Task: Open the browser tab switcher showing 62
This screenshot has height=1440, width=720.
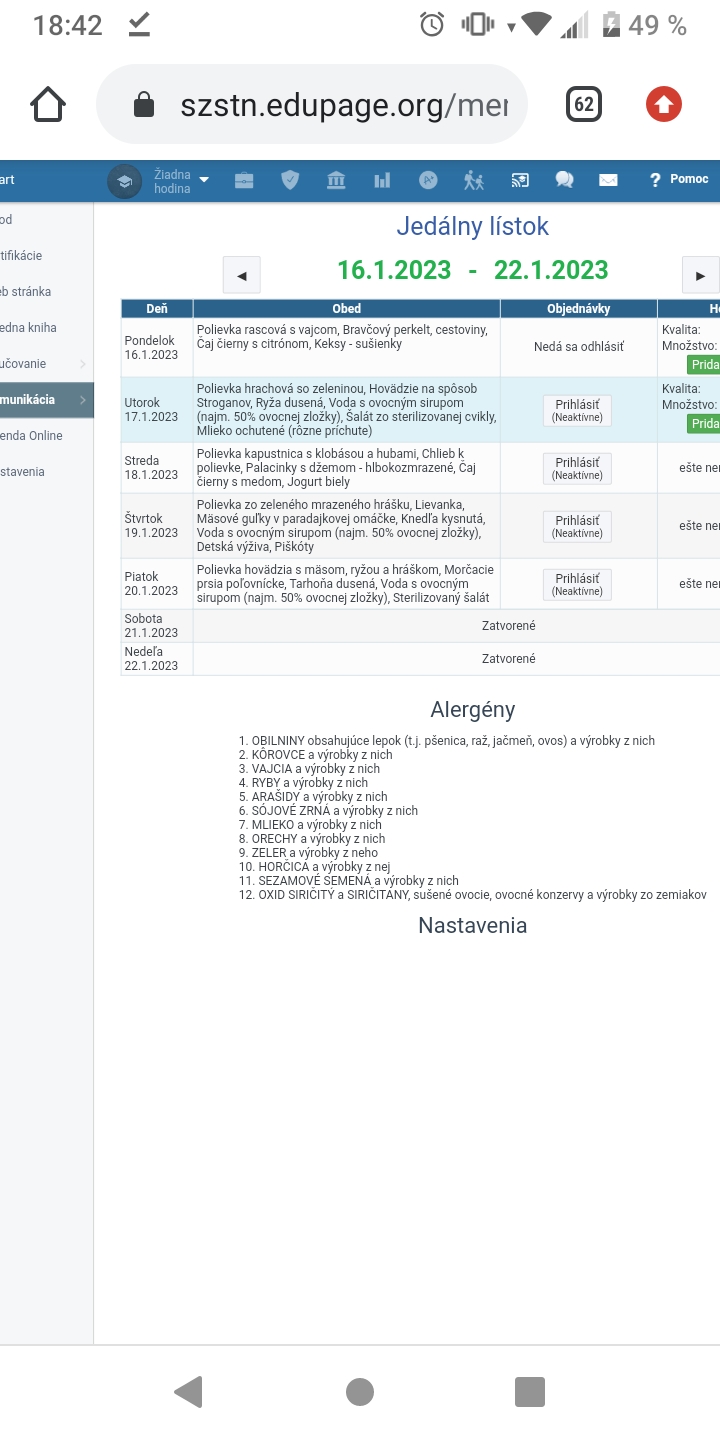Action: click(x=584, y=104)
